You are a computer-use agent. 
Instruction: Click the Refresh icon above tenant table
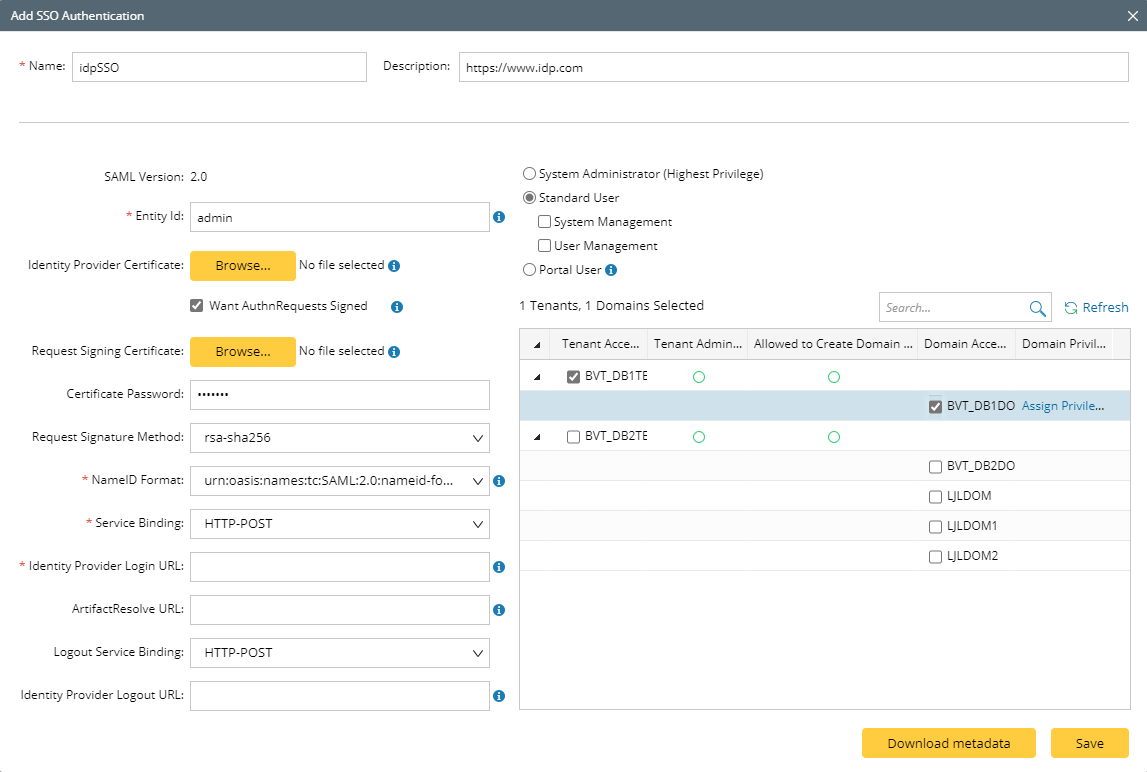(x=1071, y=308)
